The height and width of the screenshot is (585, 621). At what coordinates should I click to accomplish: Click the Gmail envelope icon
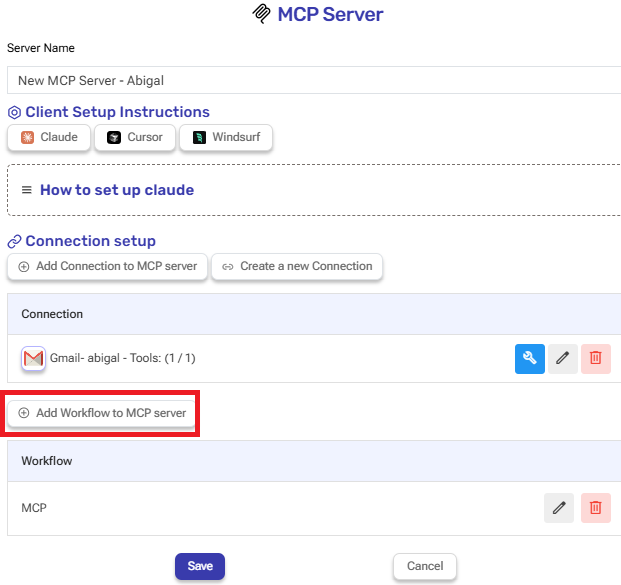click(33, 358)
